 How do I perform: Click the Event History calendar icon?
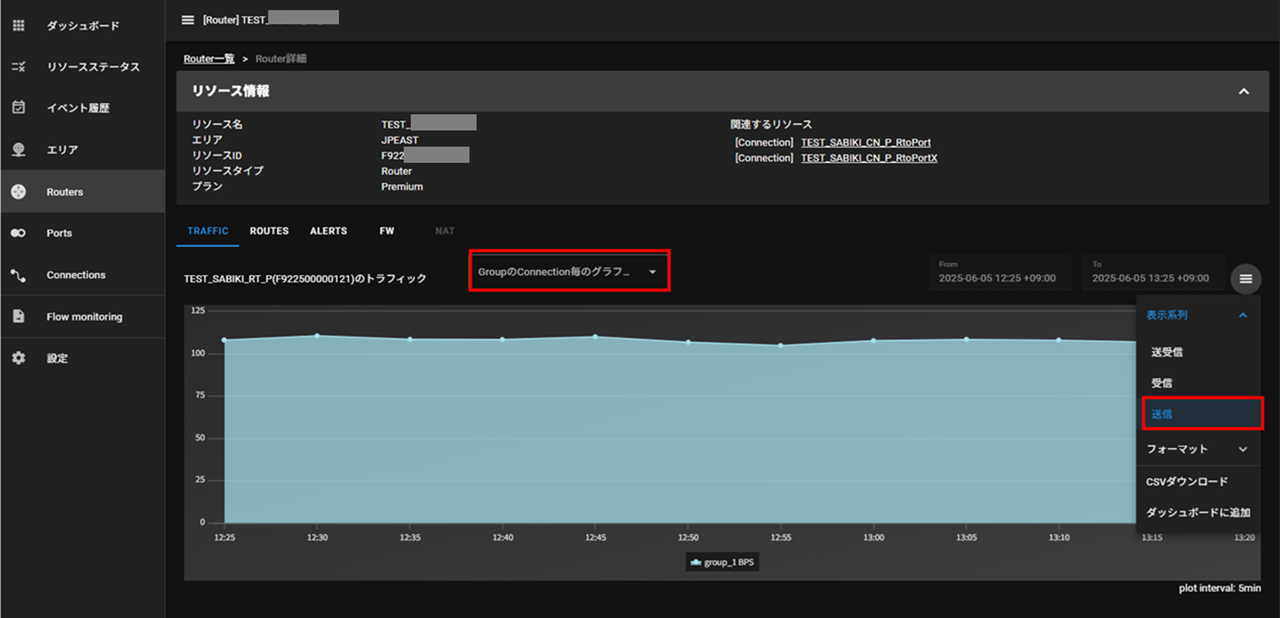point(18,108)
